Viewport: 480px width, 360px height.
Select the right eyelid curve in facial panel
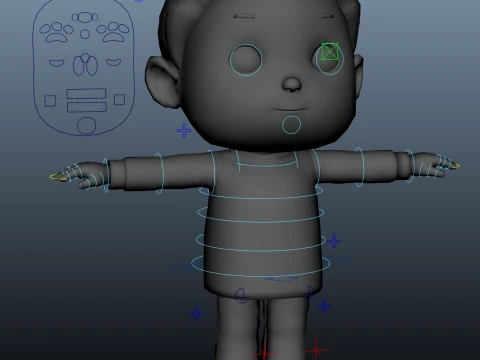(114, 62)
